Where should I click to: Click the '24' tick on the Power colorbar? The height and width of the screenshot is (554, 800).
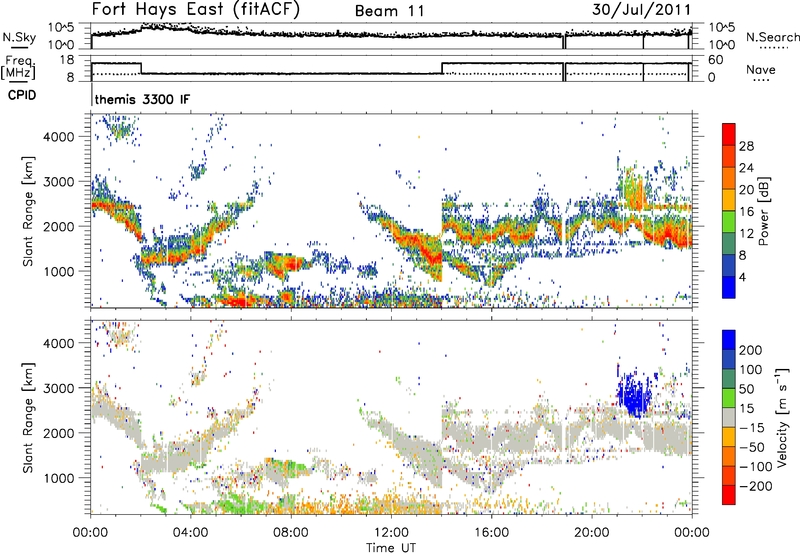[746, 168]
